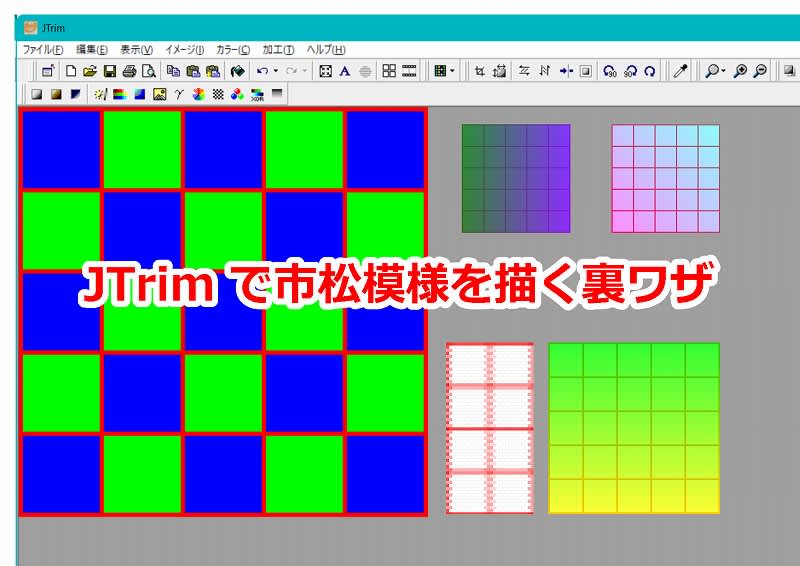This screenshot has height=566, width=800.
Task: Expand the green grid icon dropdown
Action: (x=452, y=71)
